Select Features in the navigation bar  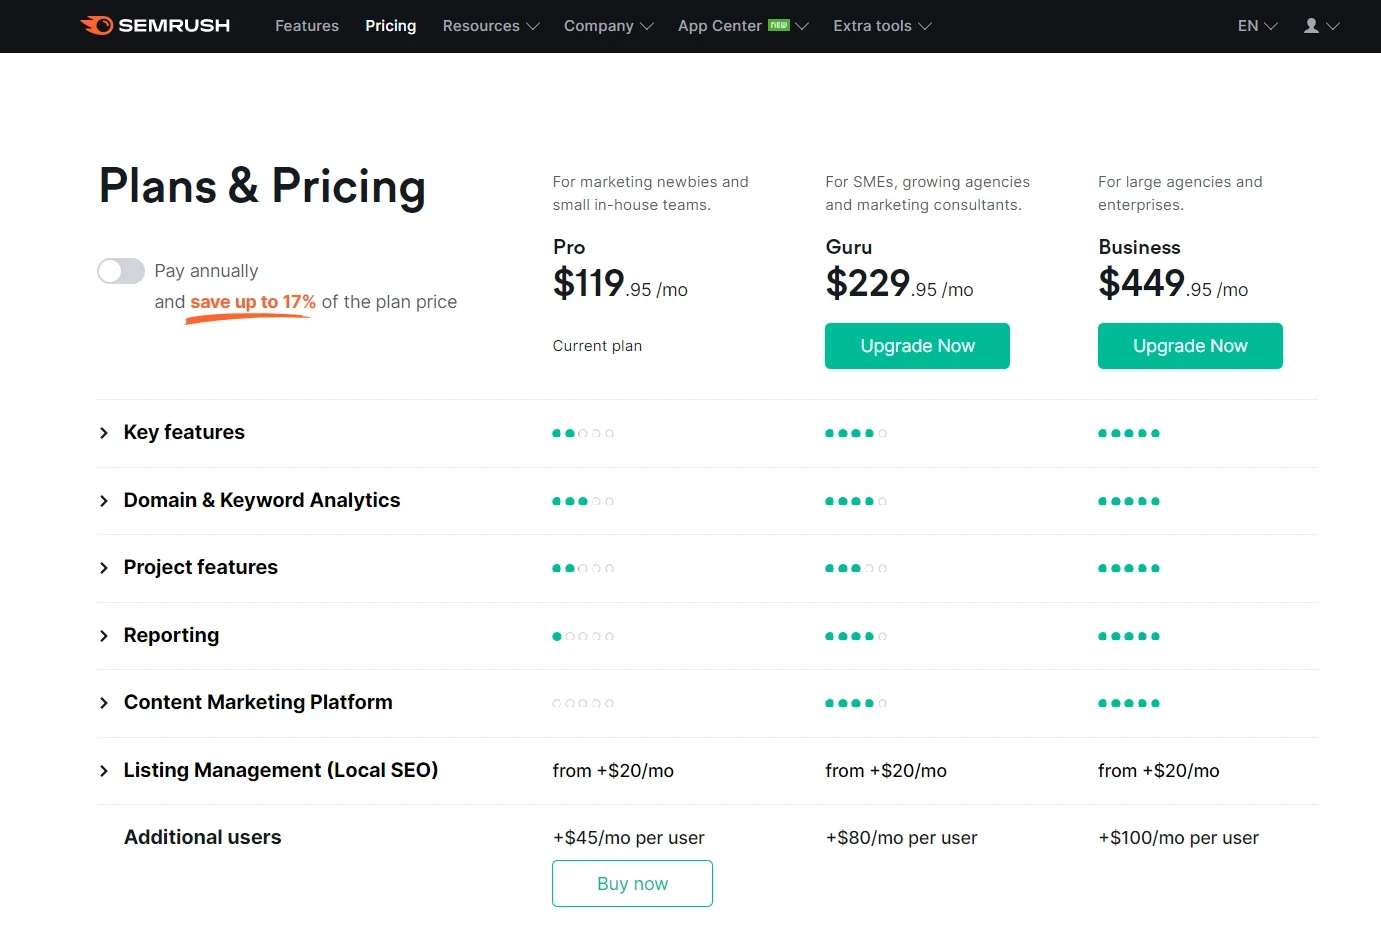(x=306, y=26)
